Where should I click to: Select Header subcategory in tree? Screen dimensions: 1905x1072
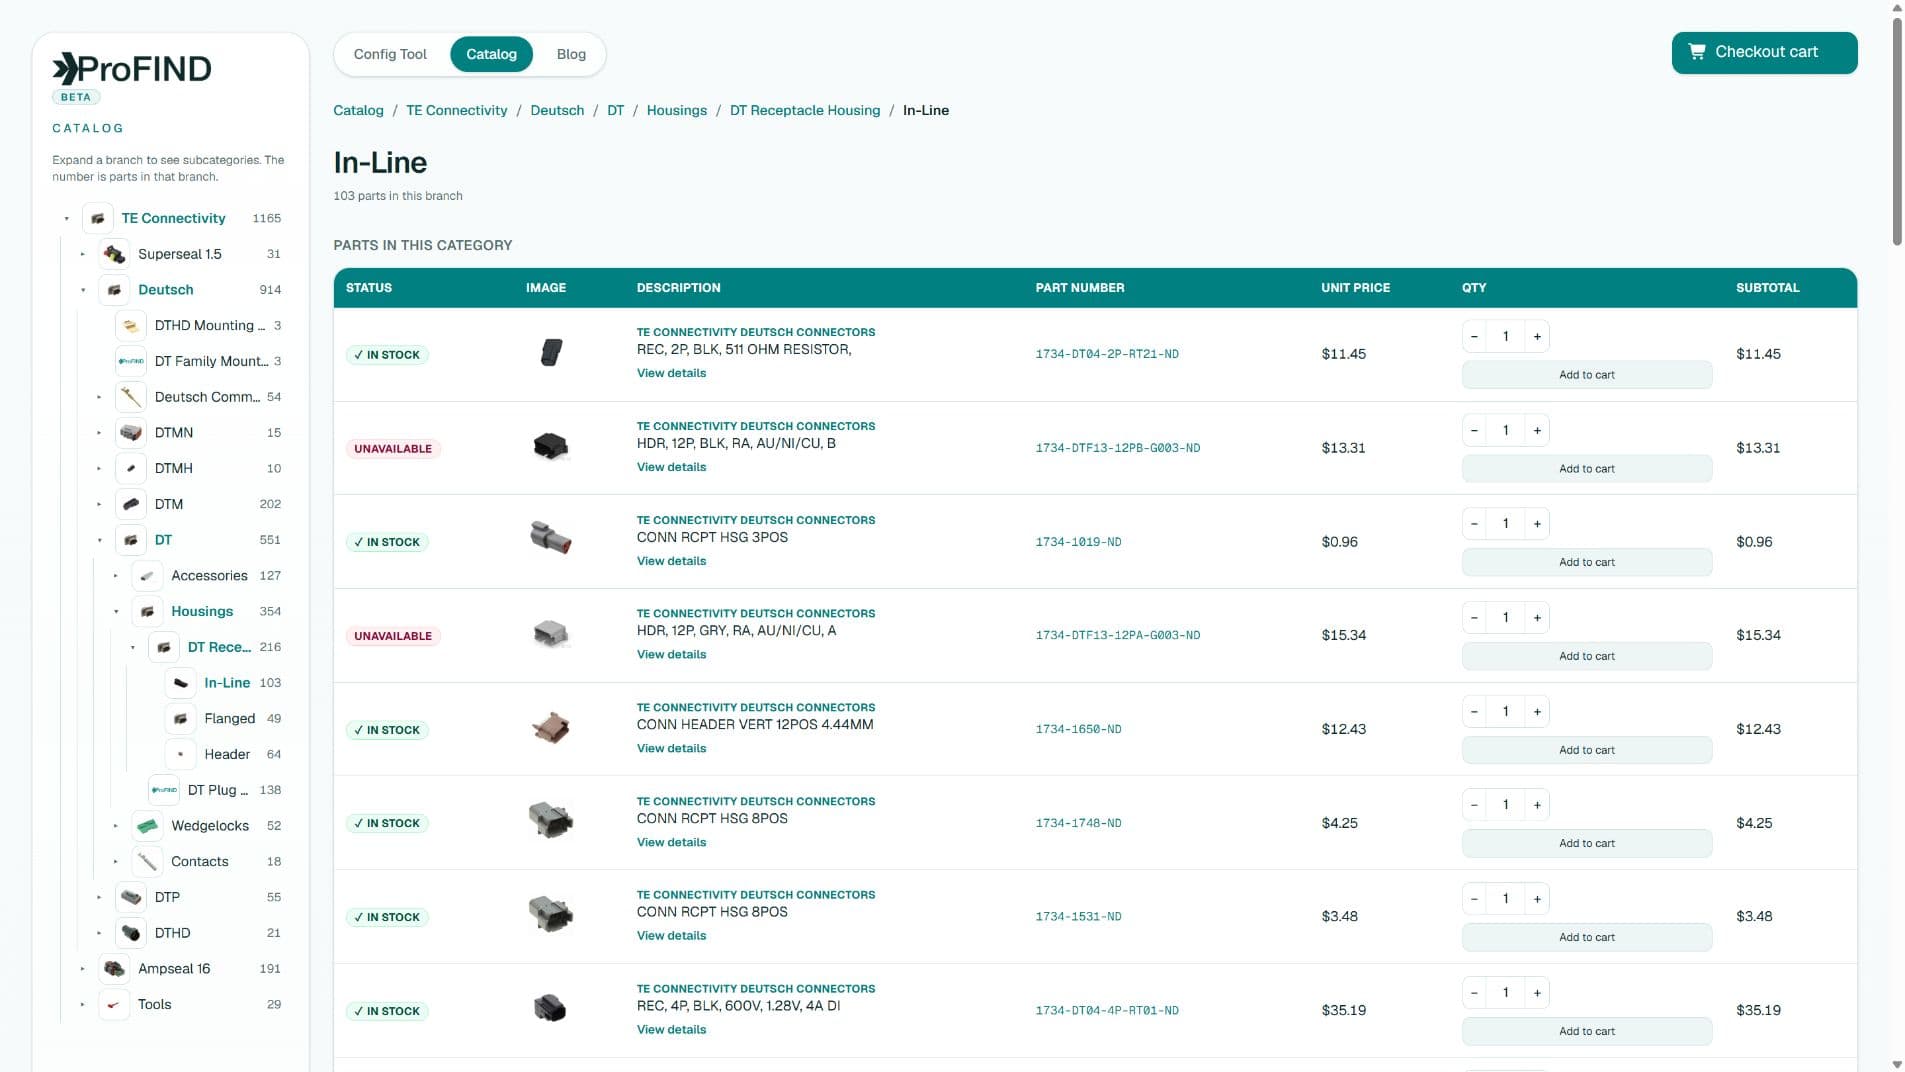[227, 755]
